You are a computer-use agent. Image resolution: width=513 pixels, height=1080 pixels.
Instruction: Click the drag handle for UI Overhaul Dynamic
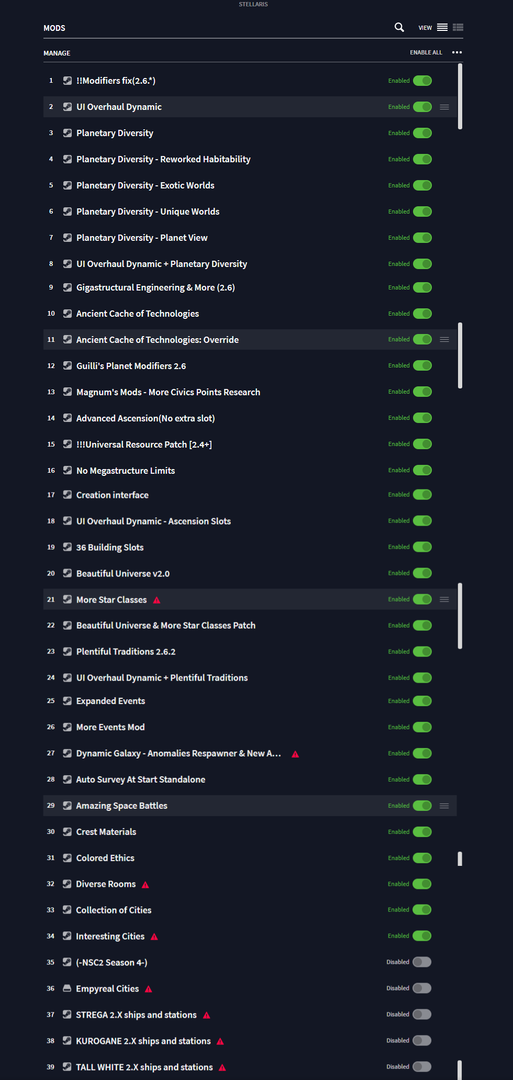[444, 107]
